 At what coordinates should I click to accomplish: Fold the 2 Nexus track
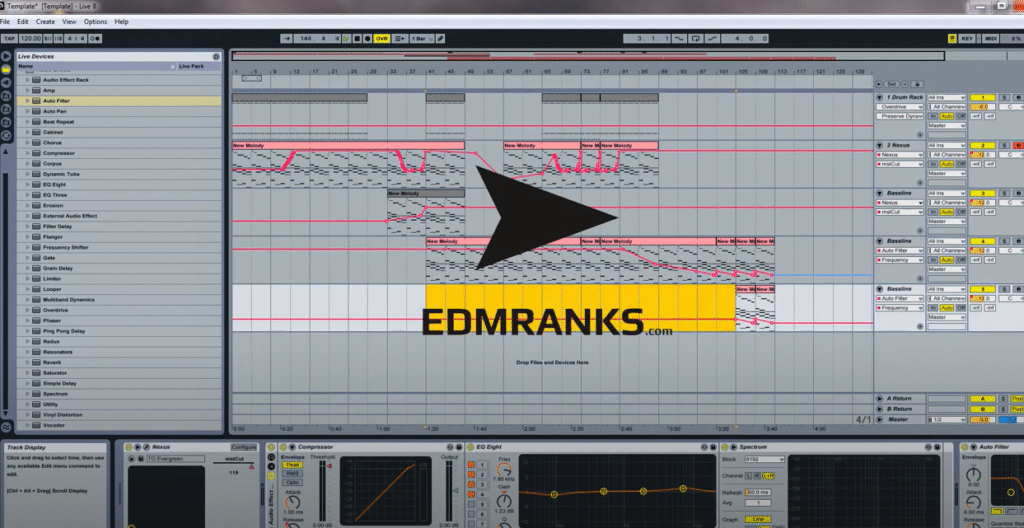point(879,145)
